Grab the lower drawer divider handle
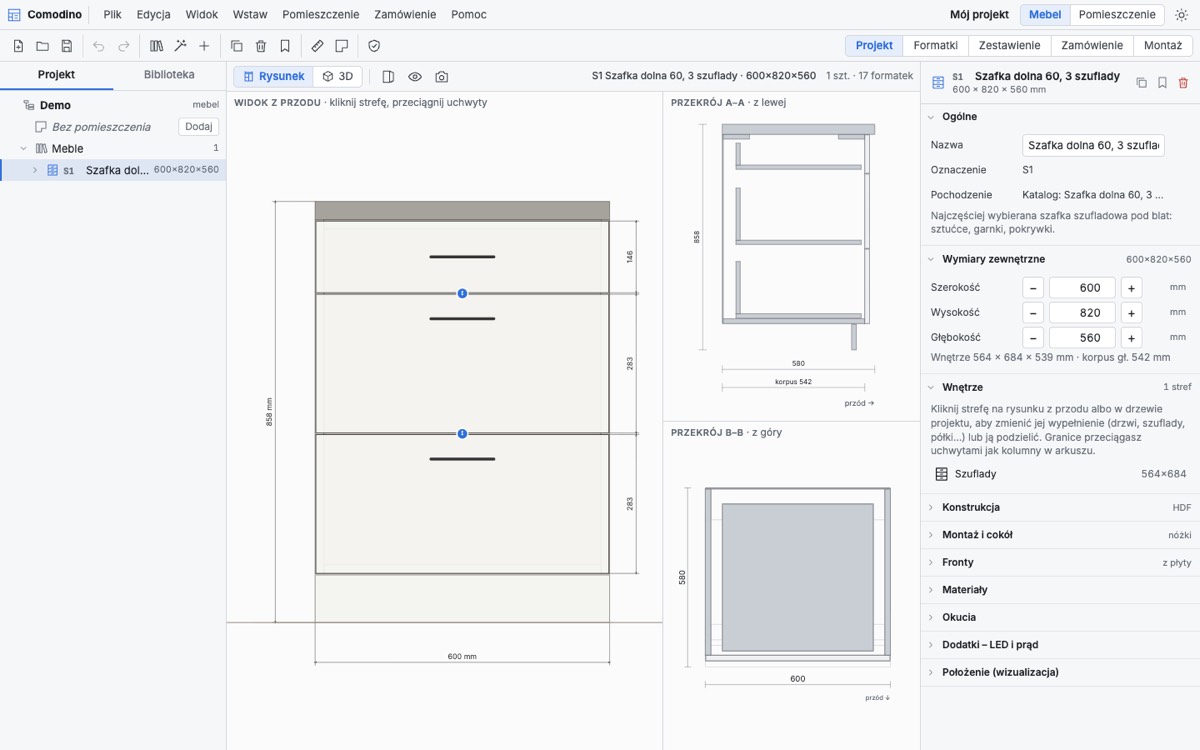The height and width of the screenshot is (750, 1200). click(x=462, y=434)
